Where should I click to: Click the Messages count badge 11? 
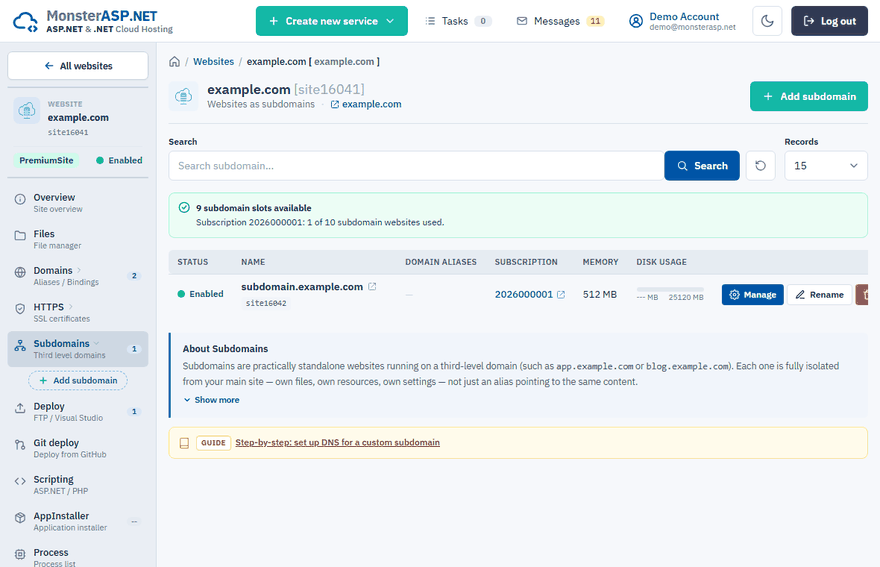coord(595,21)
